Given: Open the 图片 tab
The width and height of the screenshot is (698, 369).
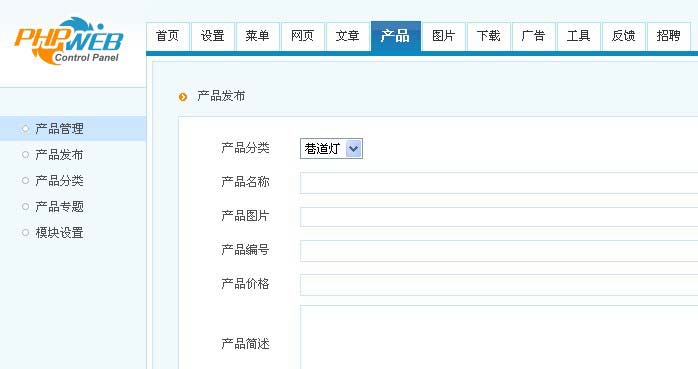Looking at the screenshot, I should [x=444, y=36].
